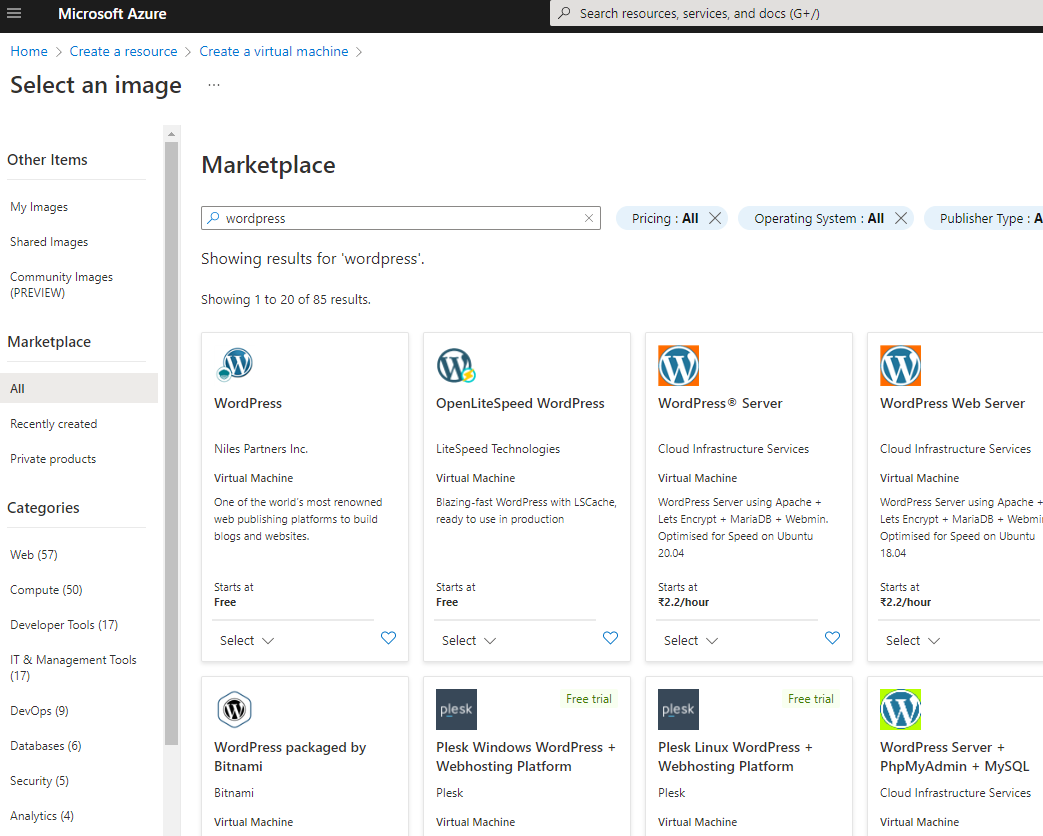Click the sidebar vertical scrollbar thumb
Viewport: 1043px width, 836px height.
[172, 443]
